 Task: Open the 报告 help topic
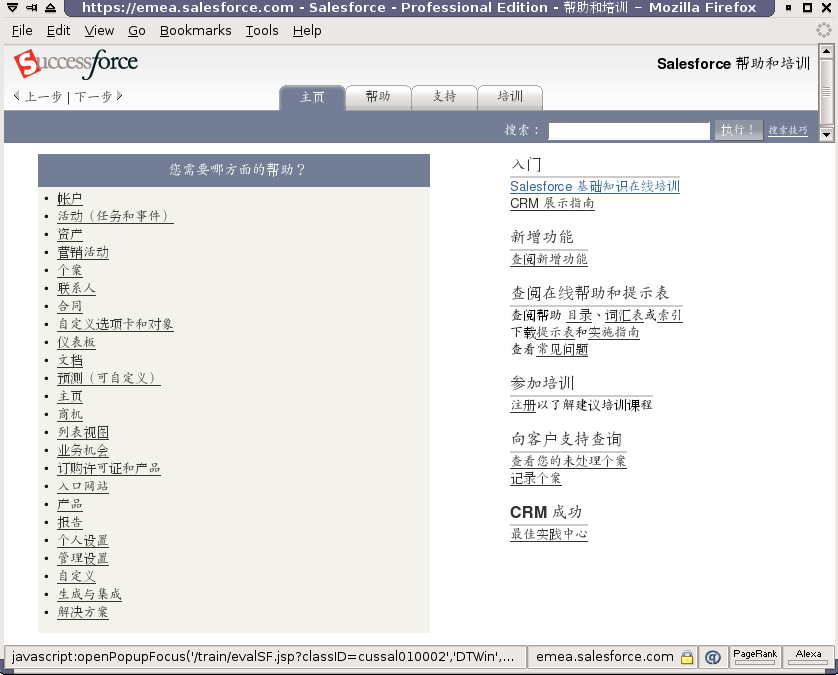[70, 522]
